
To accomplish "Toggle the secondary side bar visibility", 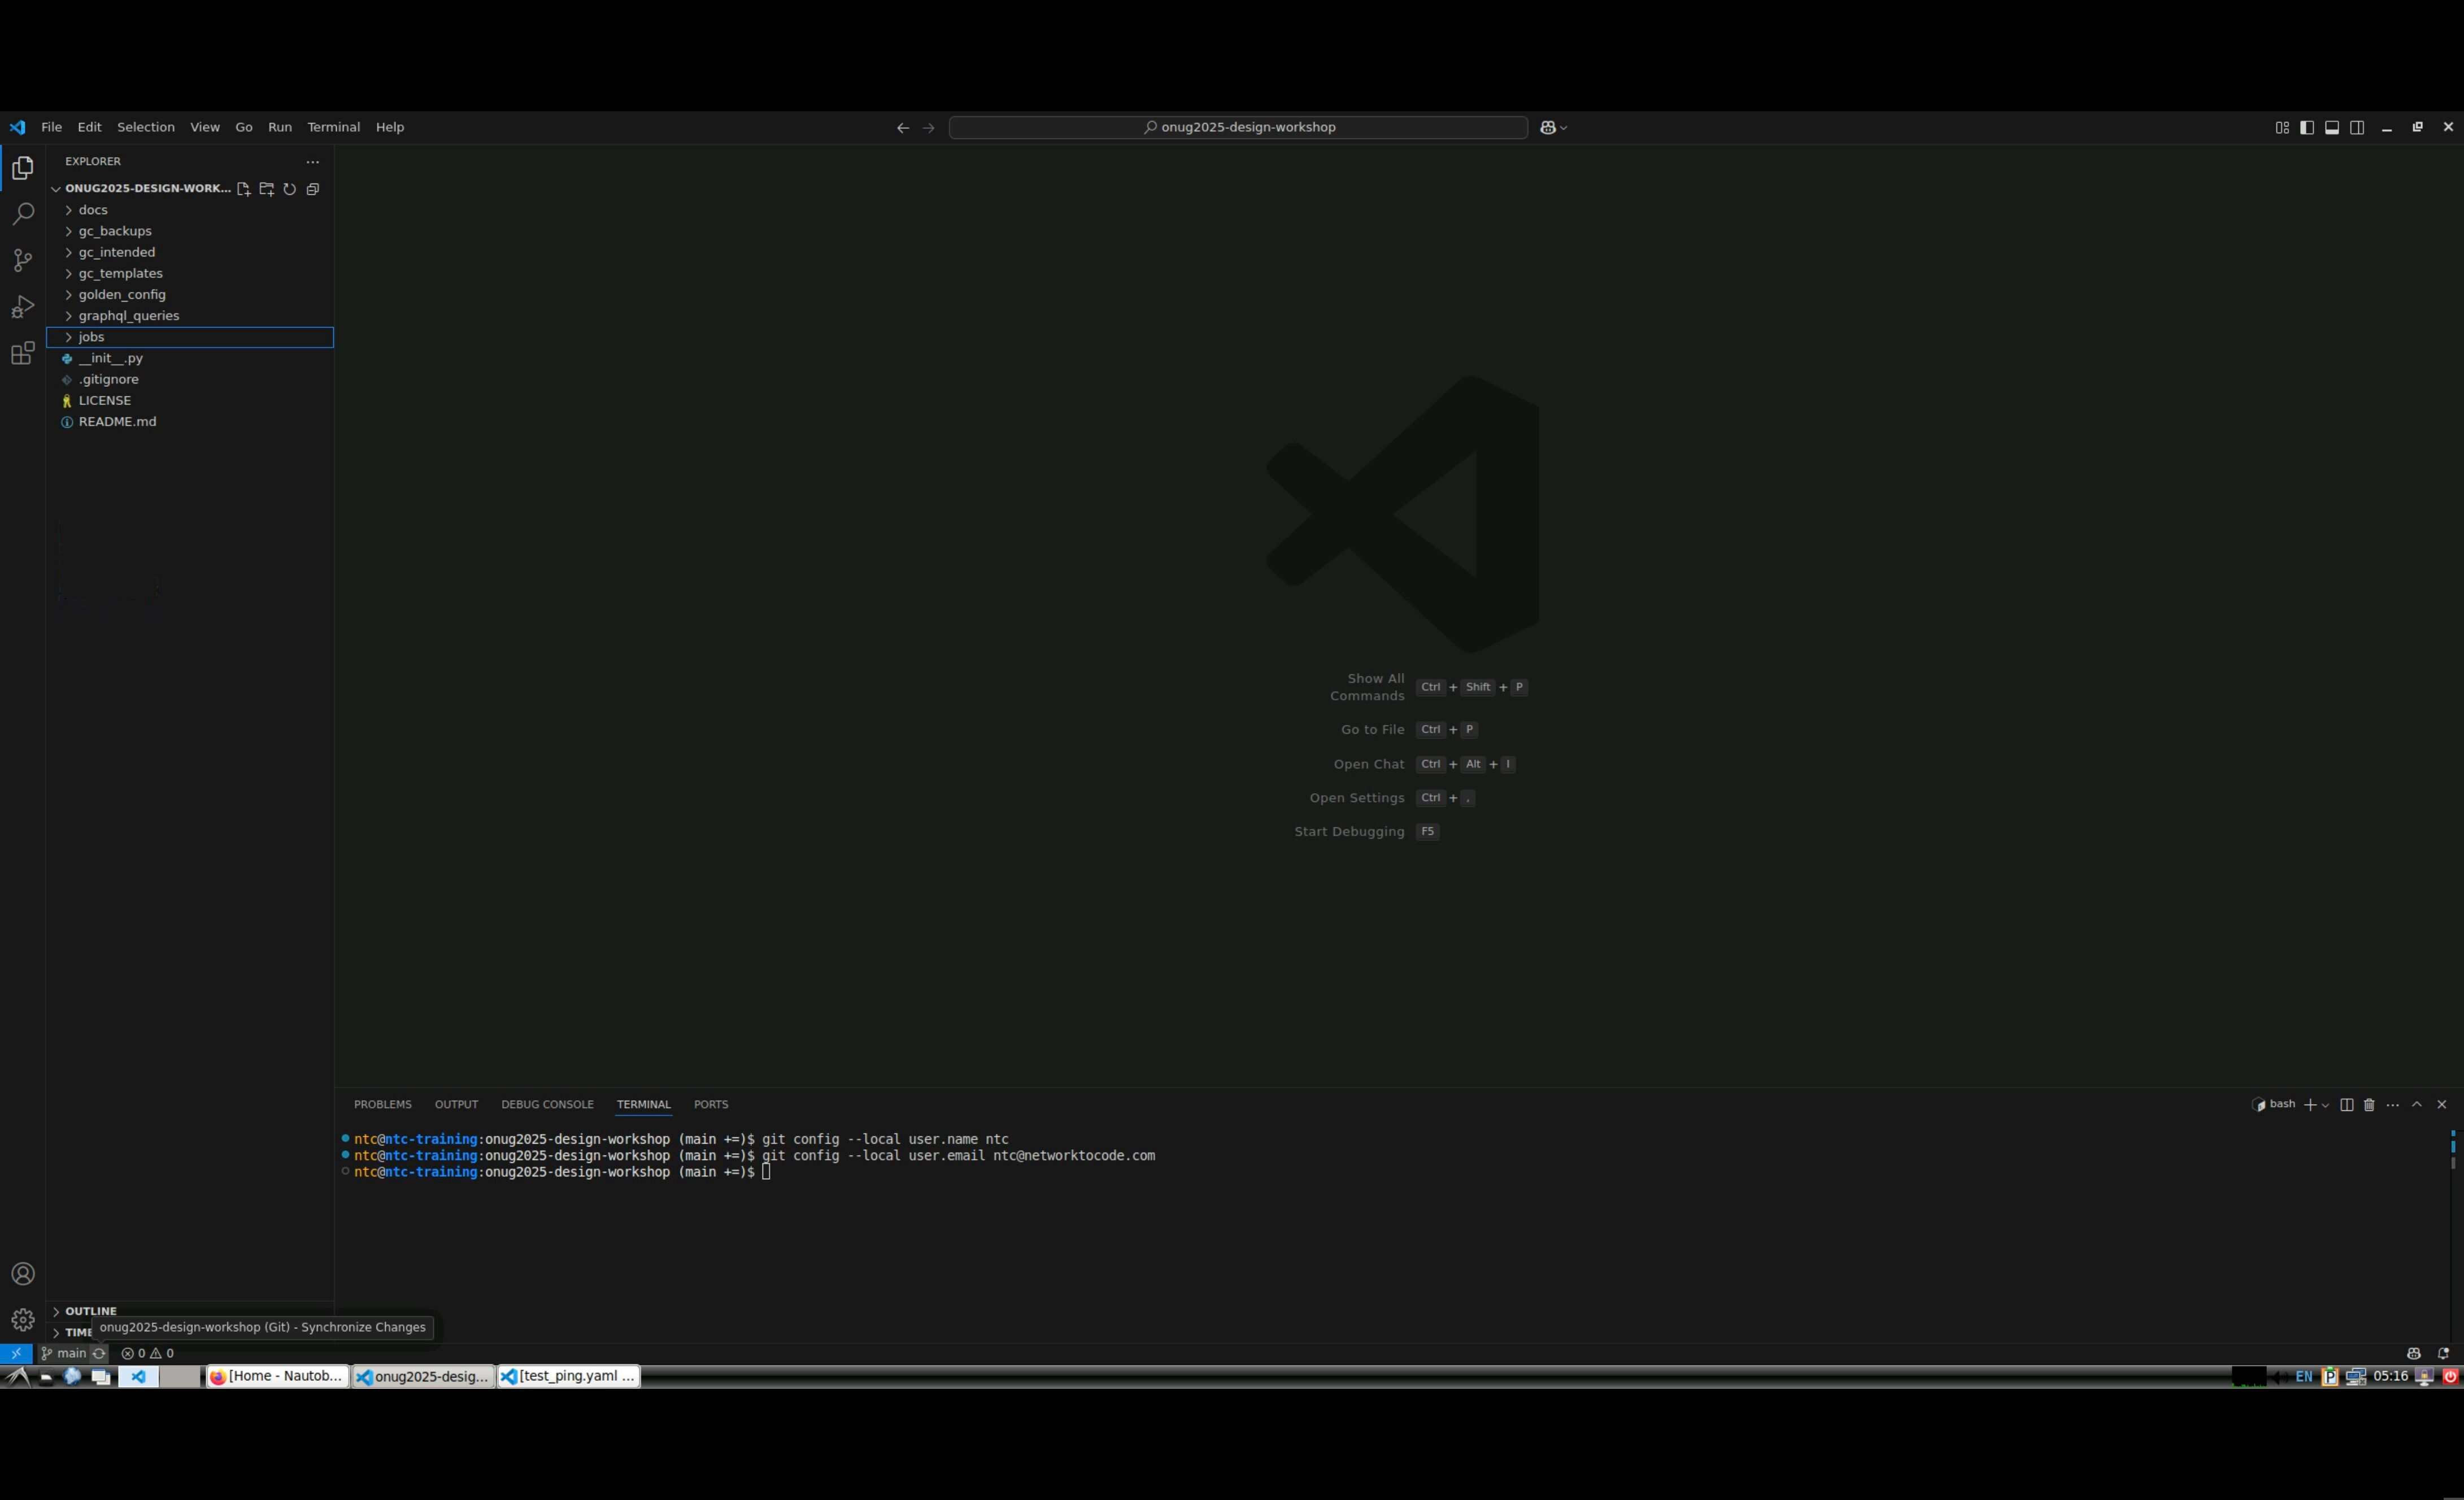I will 2357,128.
